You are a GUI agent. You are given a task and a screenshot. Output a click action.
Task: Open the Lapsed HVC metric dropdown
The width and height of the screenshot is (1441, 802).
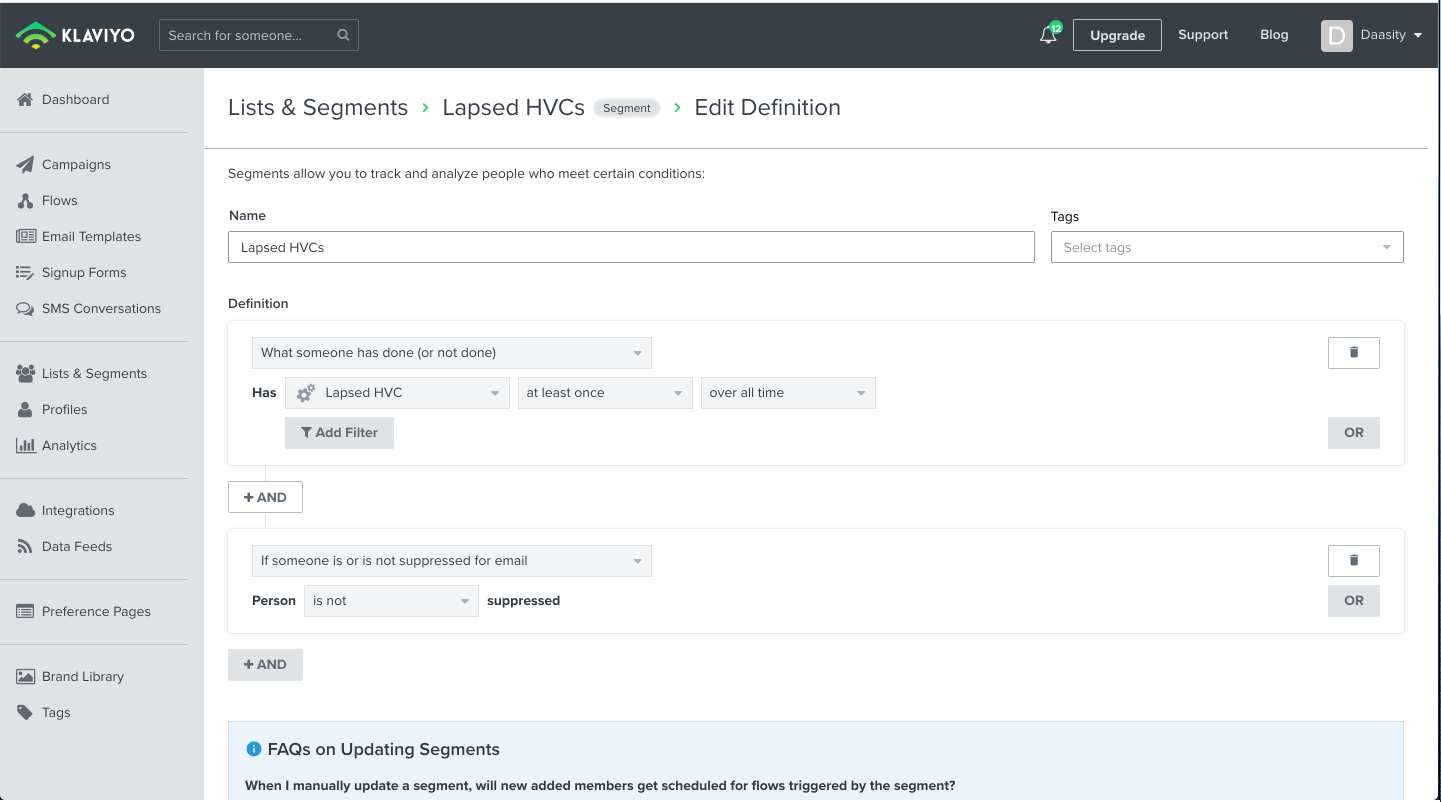tap(396, 393)
